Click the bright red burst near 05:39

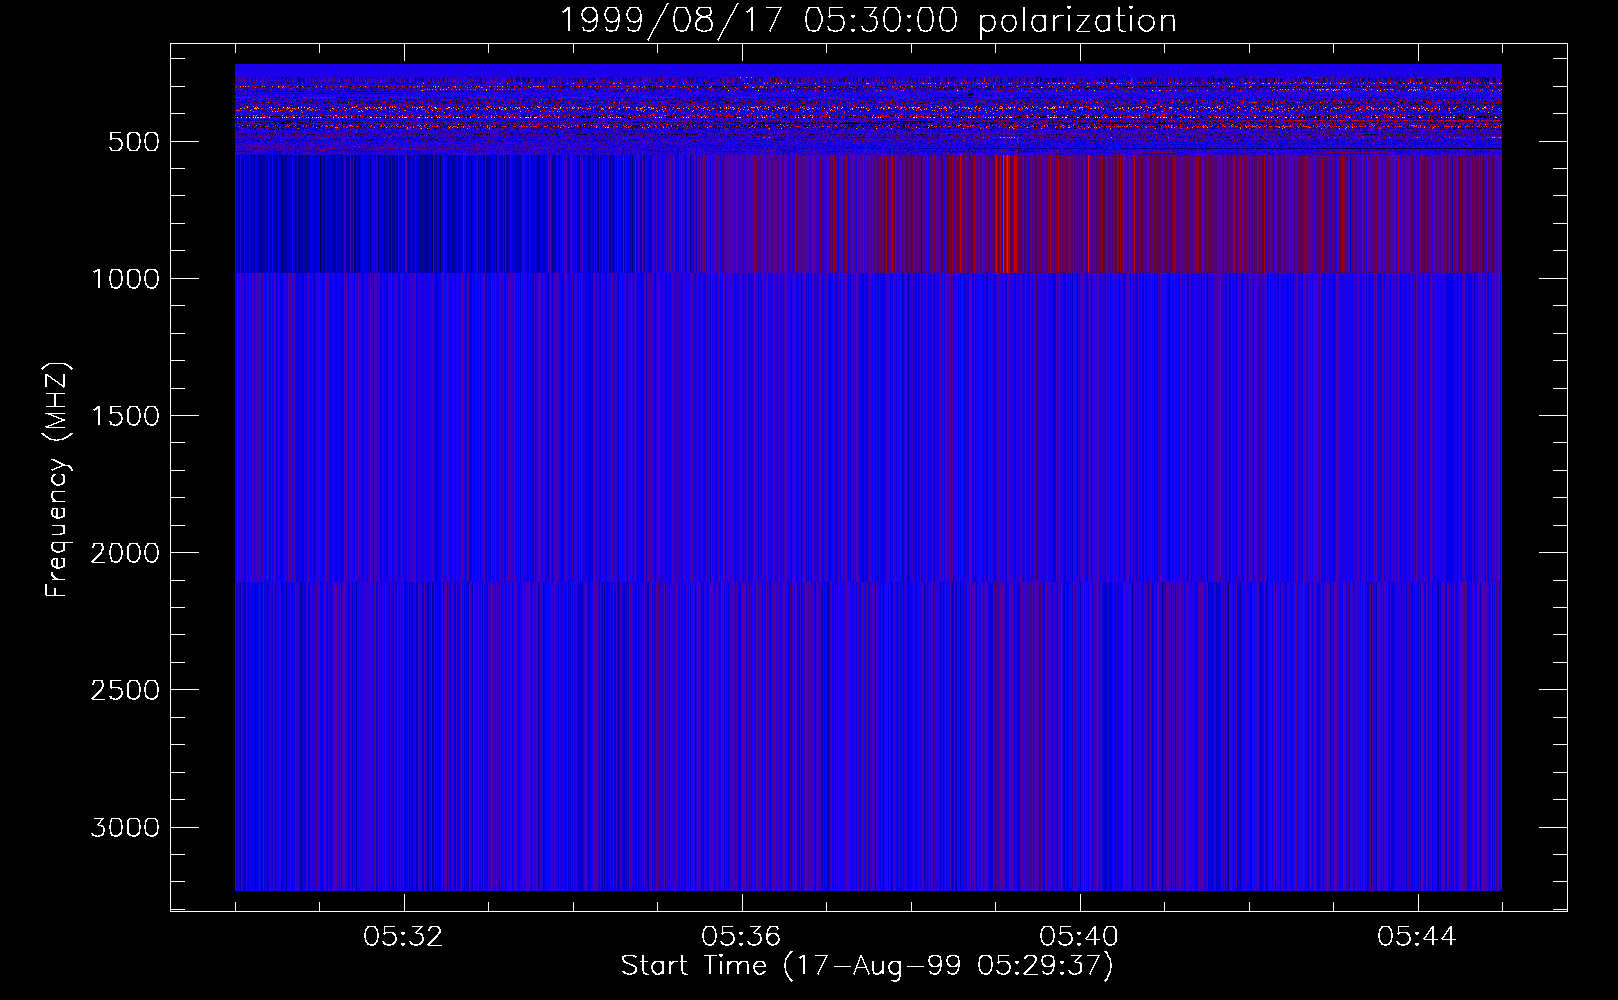pyautogui.click(x=1007, y=214)
